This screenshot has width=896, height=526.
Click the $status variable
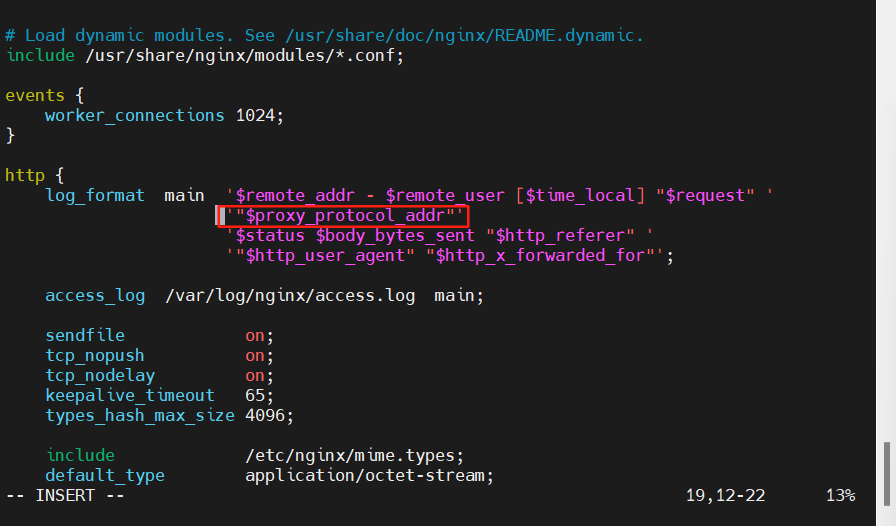(270, 236)
